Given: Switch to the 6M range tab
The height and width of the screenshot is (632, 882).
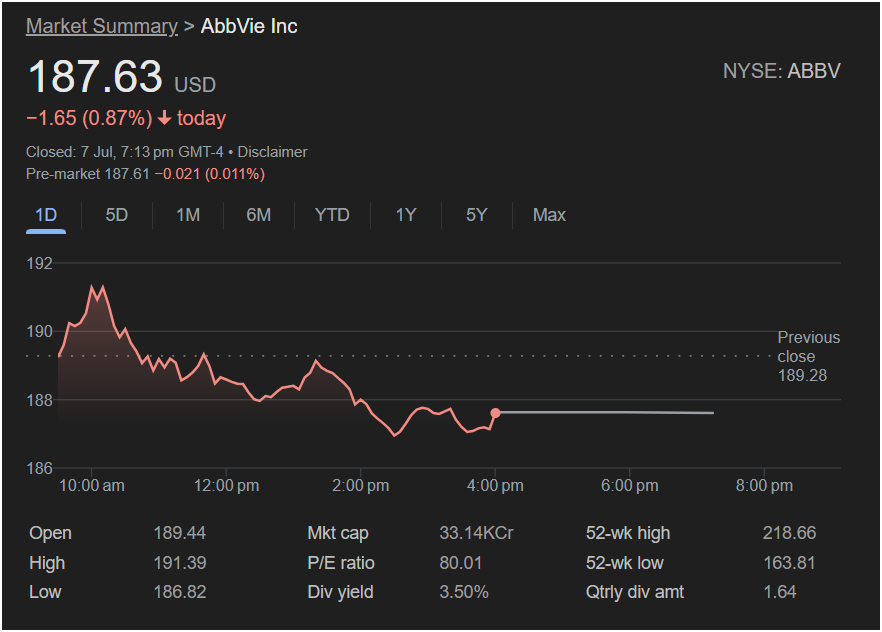Looking at the screenshot, I should tap(259, 215).
